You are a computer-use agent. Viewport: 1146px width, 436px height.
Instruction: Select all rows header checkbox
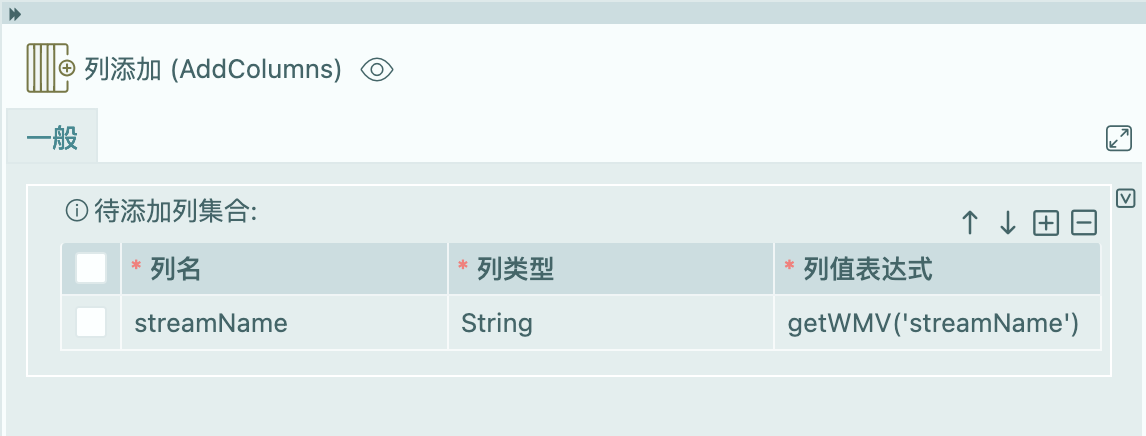pos(91,268)
